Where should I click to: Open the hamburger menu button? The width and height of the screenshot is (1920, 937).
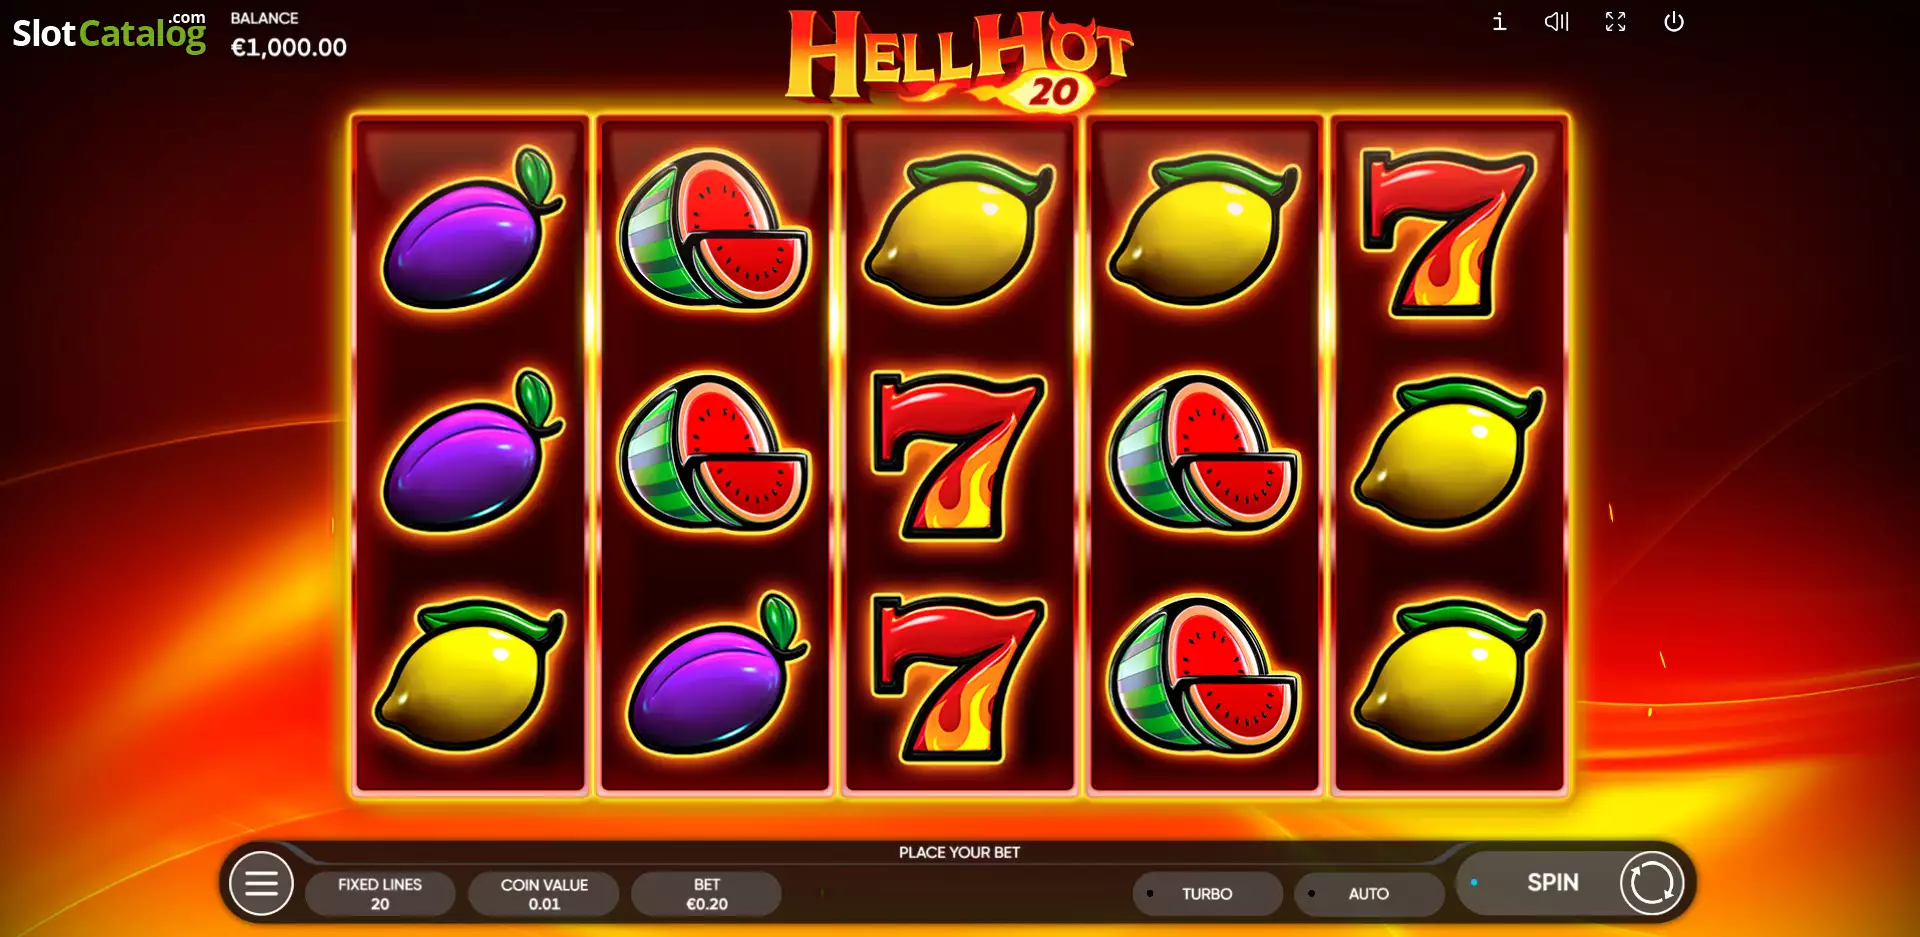(261, 884)
